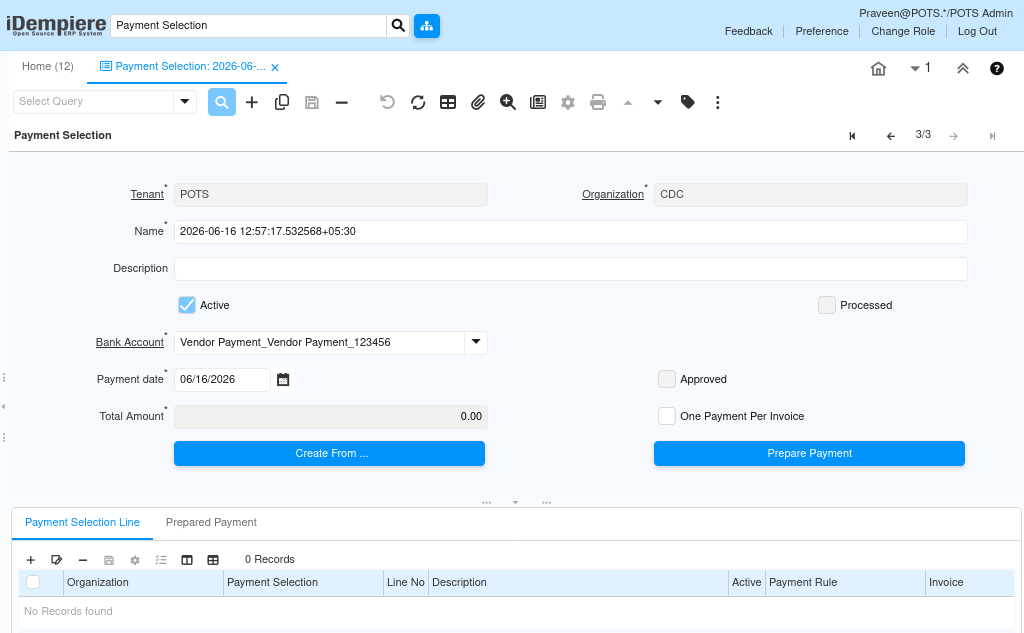Click the Find Record lookup icon in toolbar

point(221,103)
